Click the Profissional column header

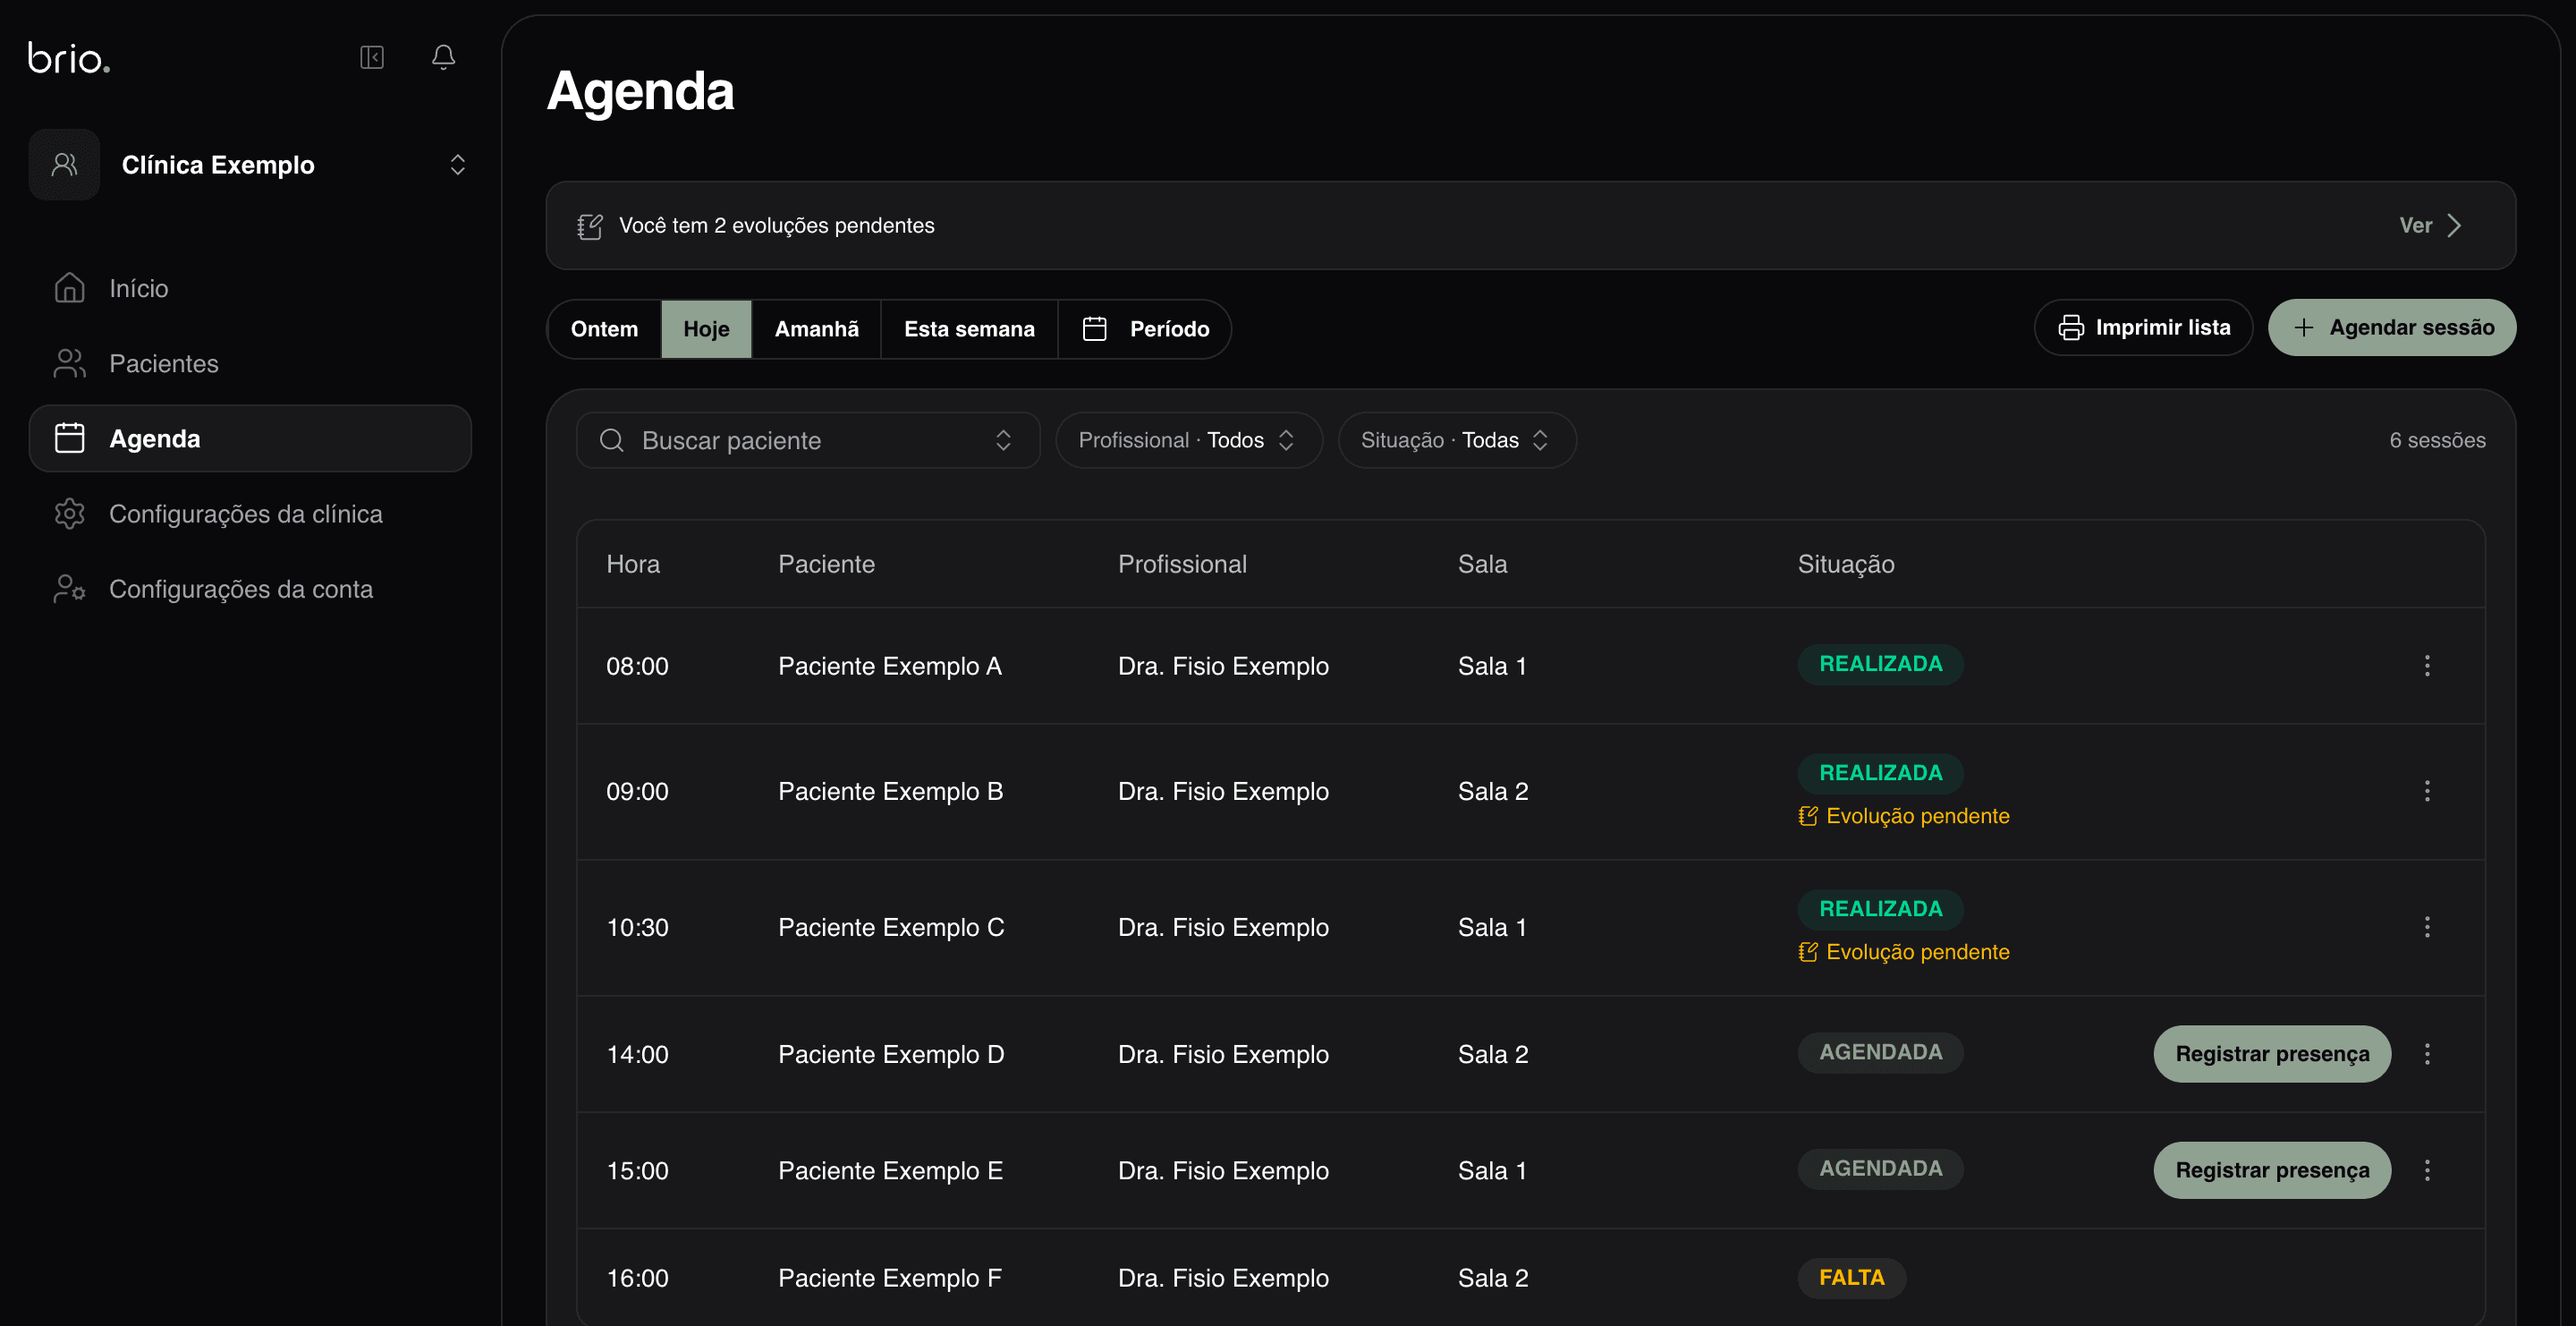[x=1182, y=564]
